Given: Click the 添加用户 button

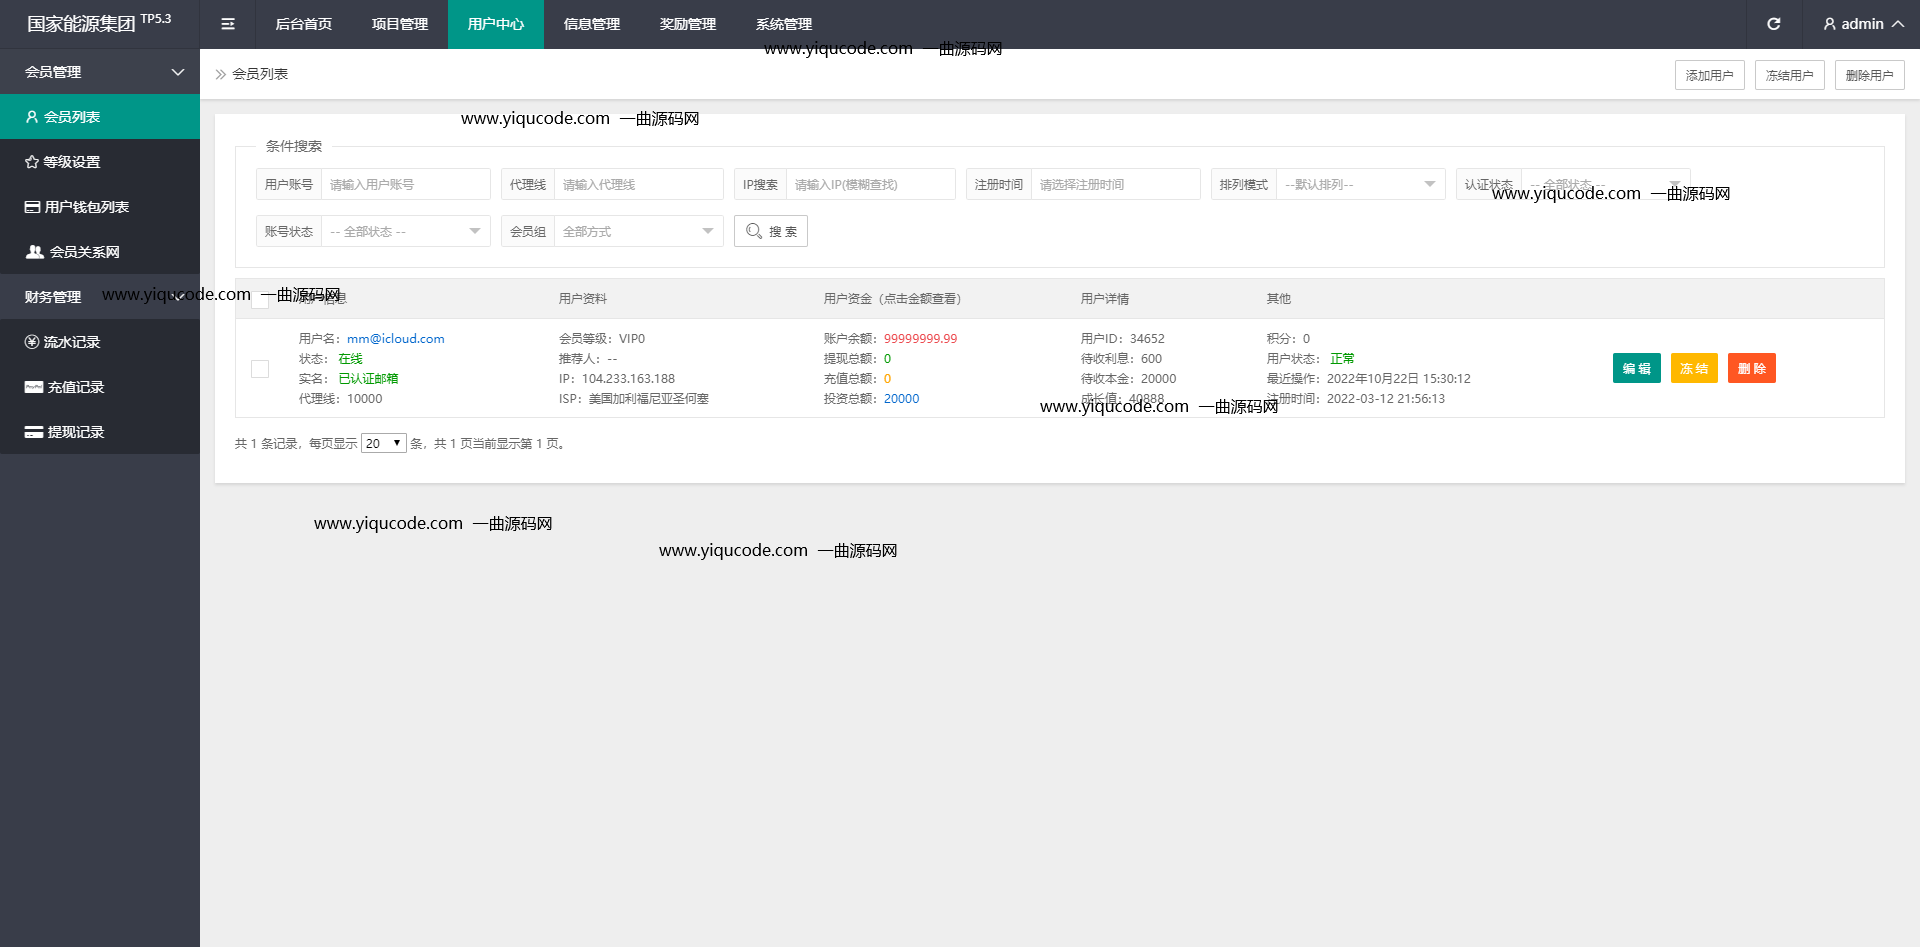Looking at the screenshot, I should pyautogui.click(x=1709, y=75).
